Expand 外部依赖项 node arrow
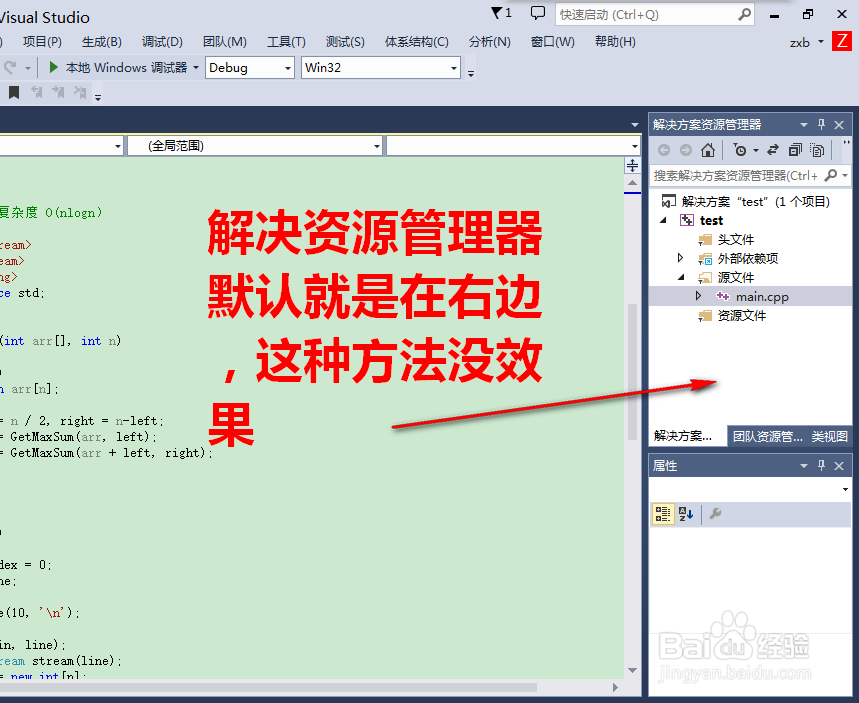 point(680,258)
